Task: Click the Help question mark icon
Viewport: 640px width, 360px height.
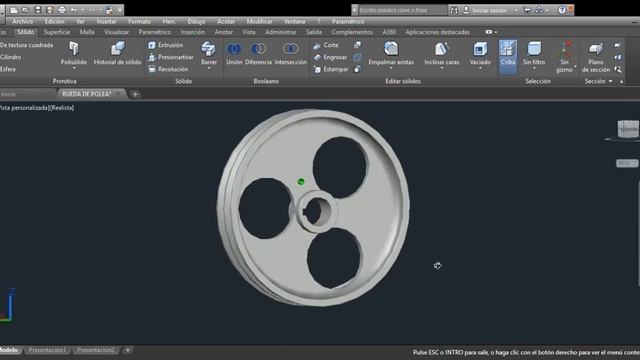Action: [x=562, y=10]
